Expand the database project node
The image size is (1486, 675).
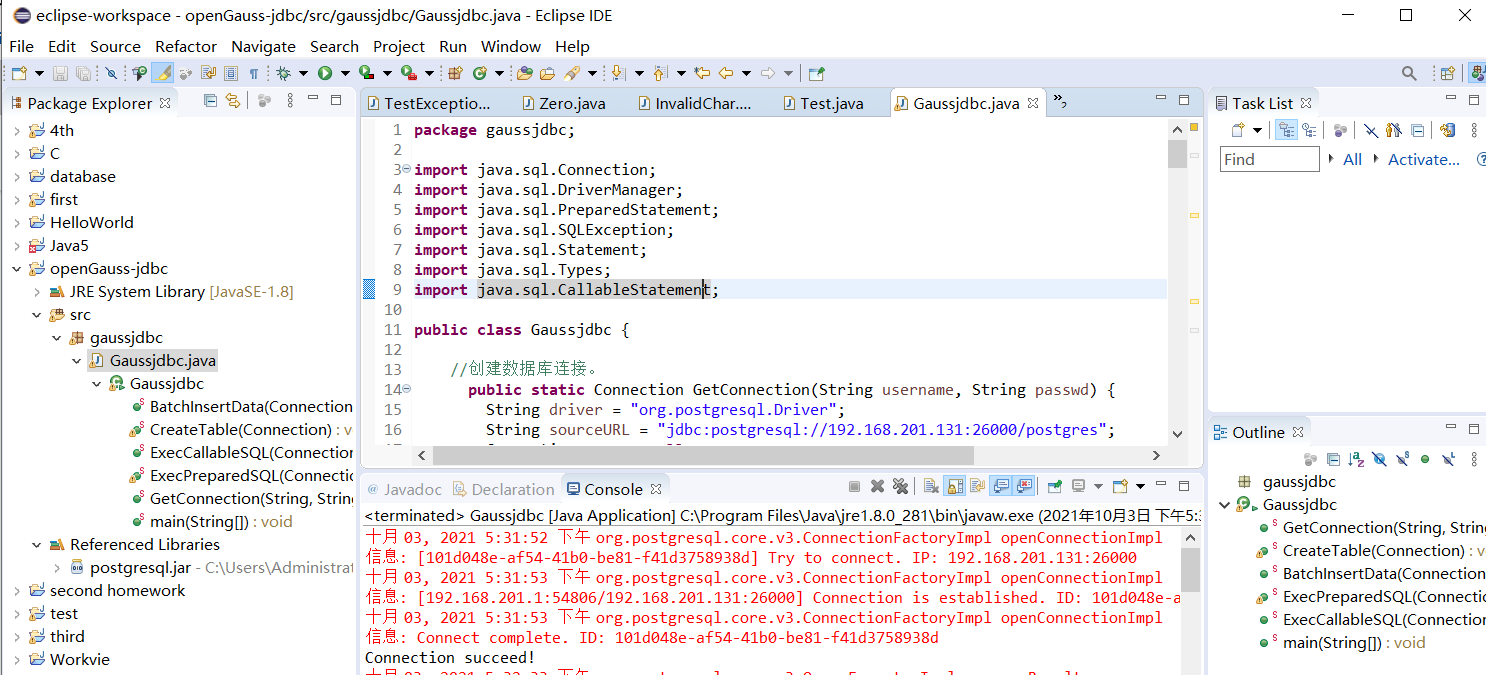coord(17,176)
